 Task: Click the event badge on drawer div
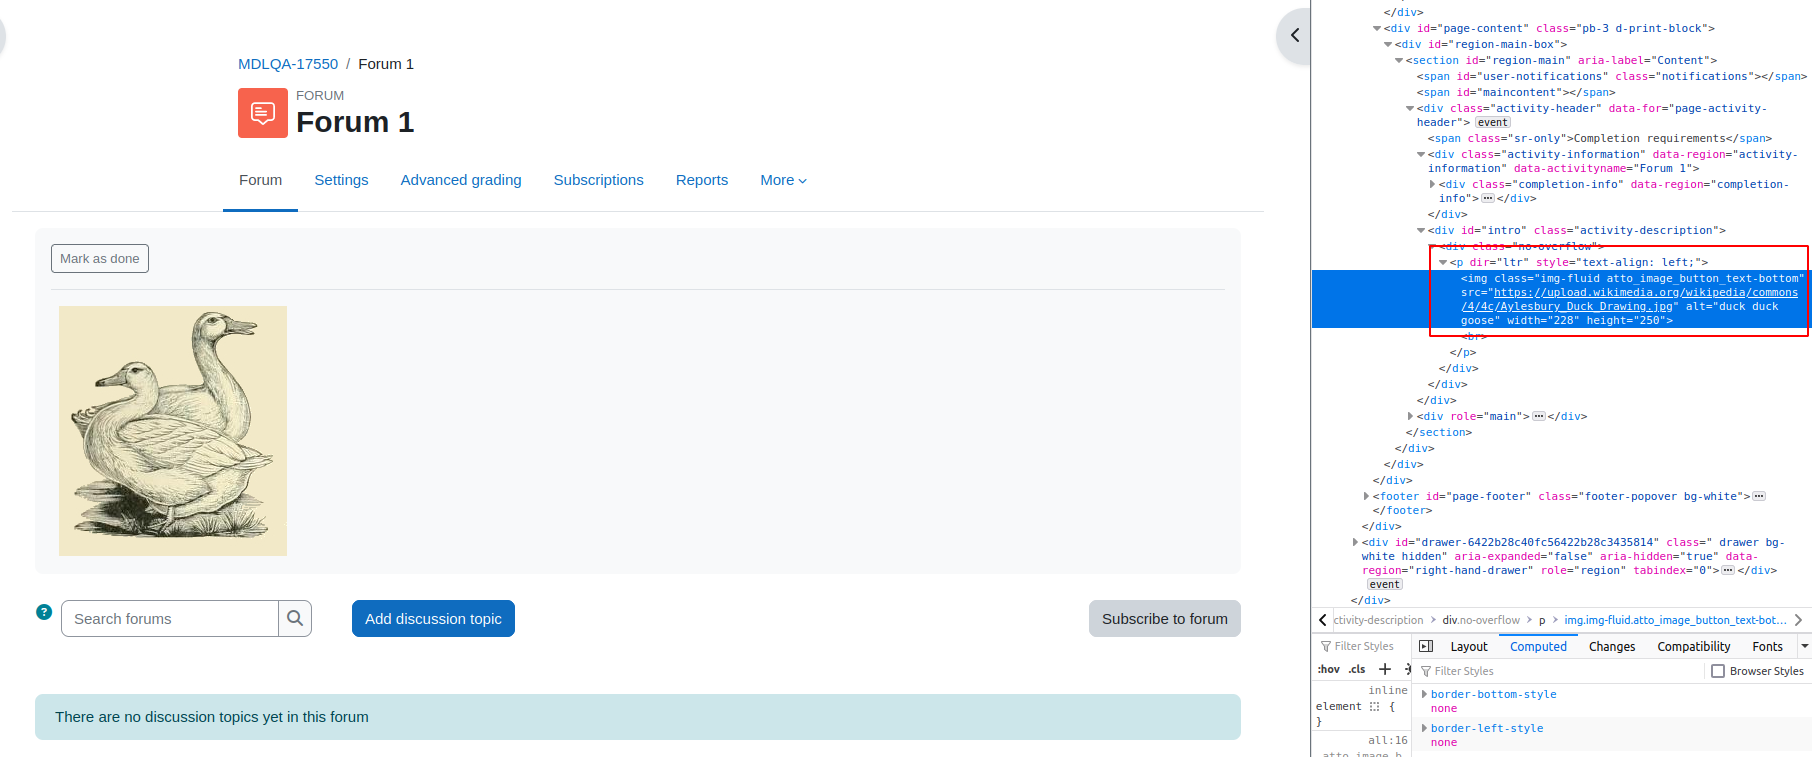pyautogui.click(x=1385, y=584)
